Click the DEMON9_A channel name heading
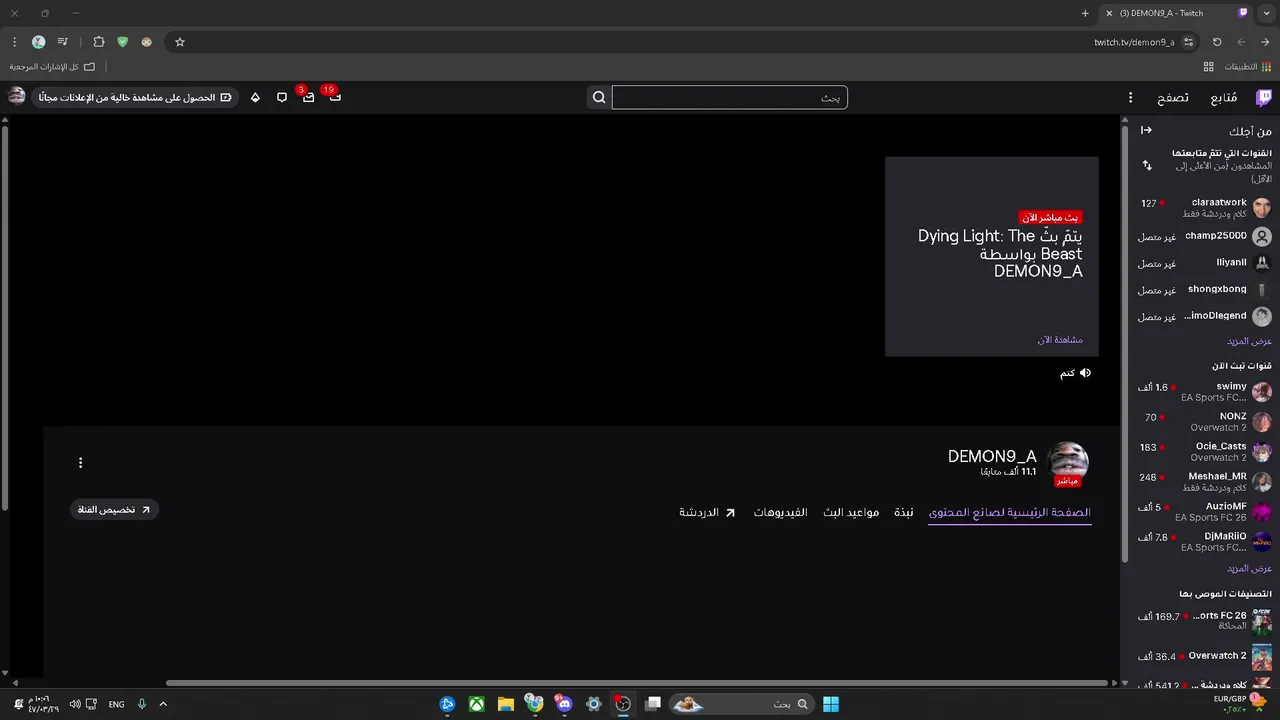This screenshot has height=720, width=1280. click(992, 456)
